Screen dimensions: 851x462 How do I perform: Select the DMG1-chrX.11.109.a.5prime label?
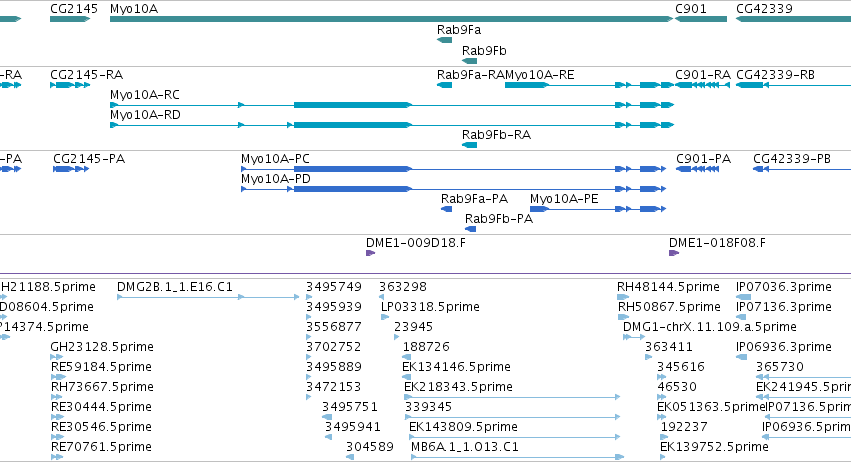pyautogui.click(x=710, y=327)
